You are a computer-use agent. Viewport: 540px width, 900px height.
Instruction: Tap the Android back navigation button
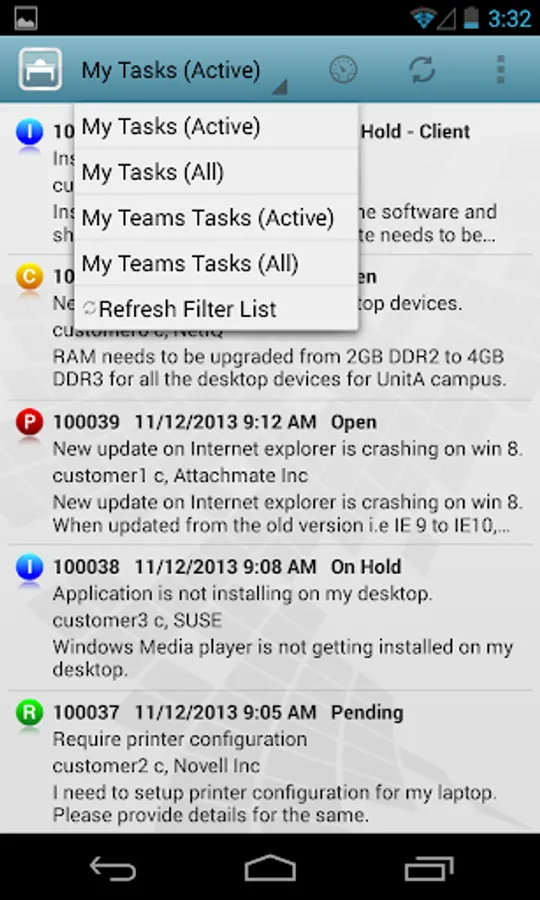tap(112, 868)
